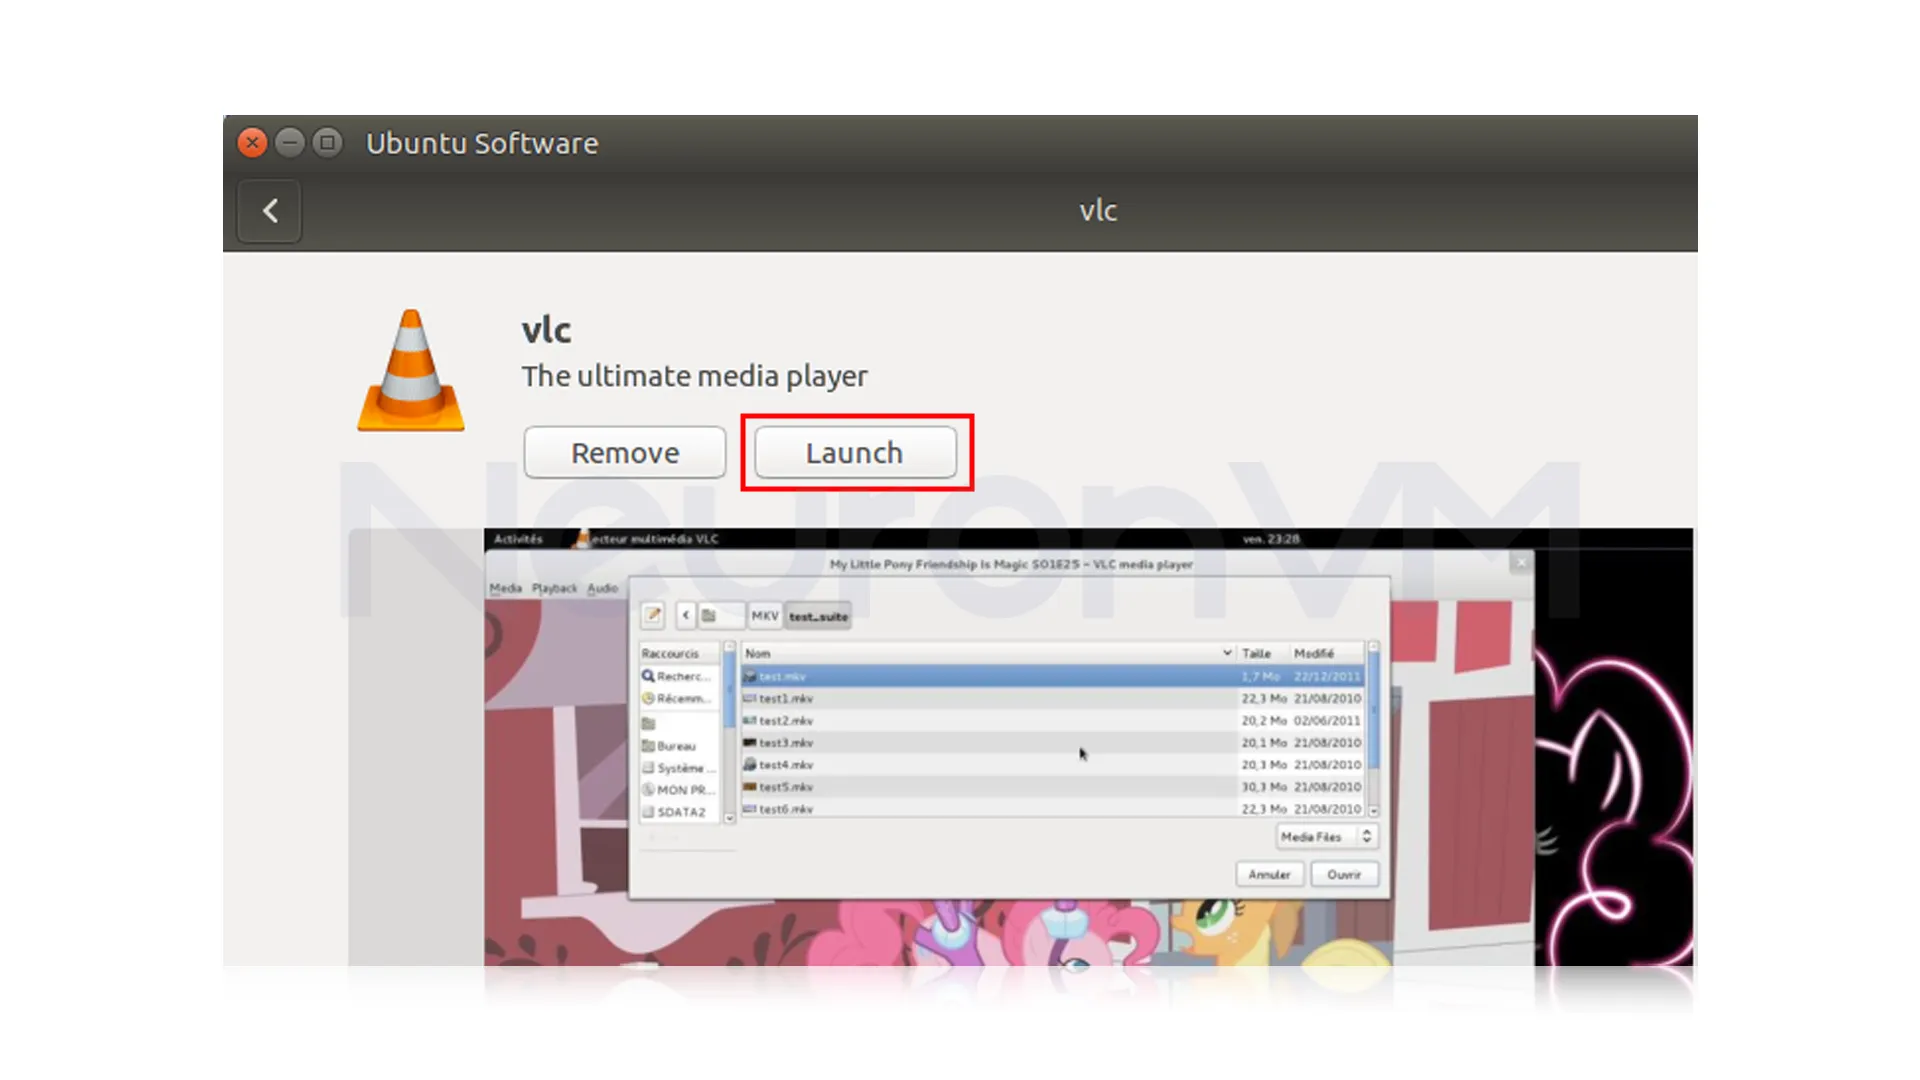Select SDATA2 drive in the shortcuts sidebar
1920x1080 pixels.
[x=675, y=812]
